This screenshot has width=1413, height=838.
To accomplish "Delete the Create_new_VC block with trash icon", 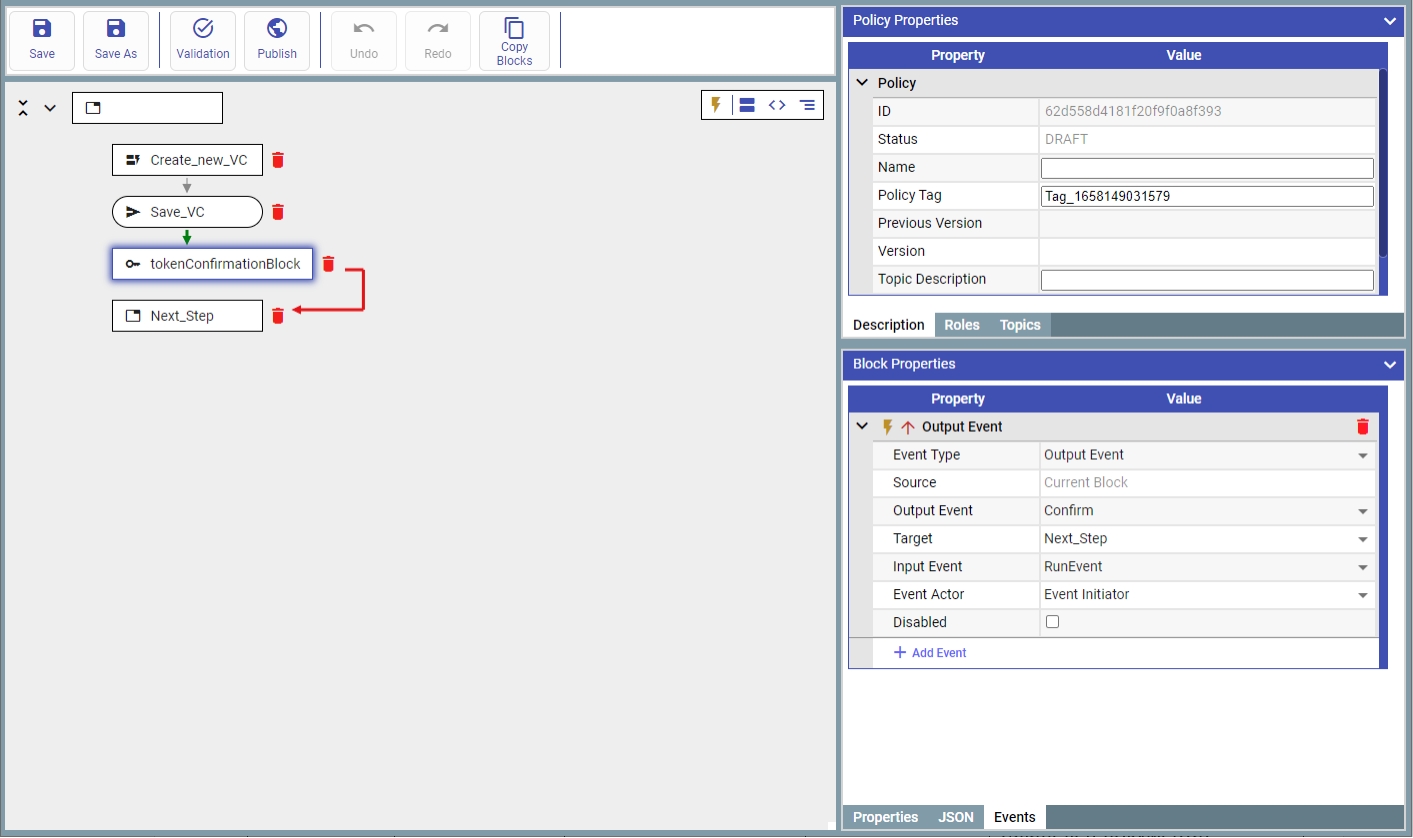I will (279, 160).
